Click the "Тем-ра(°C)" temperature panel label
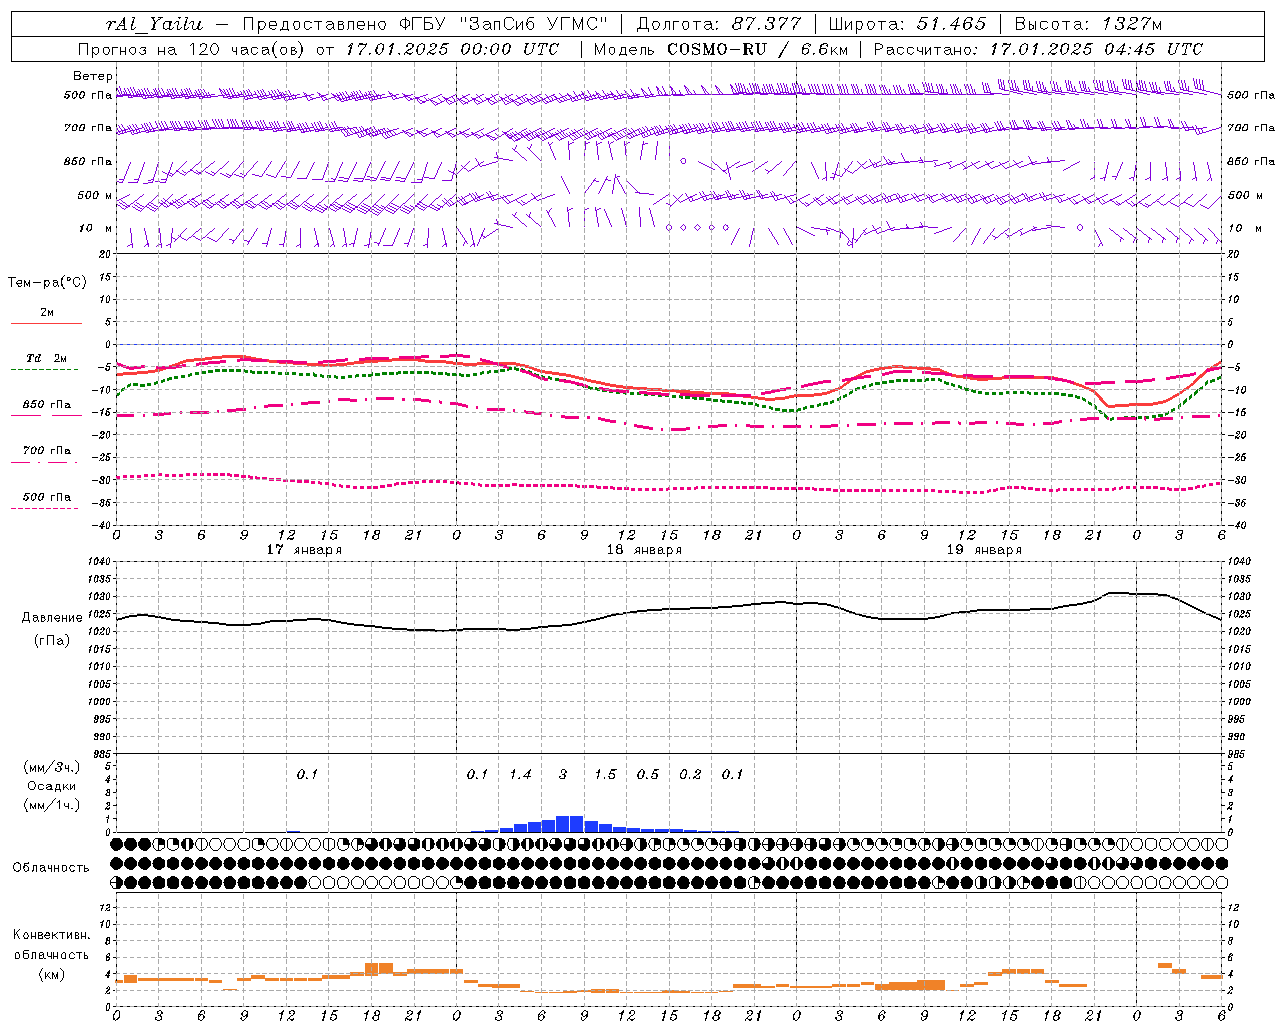Screen dimensions: 1280x1024 click(47, 283)
